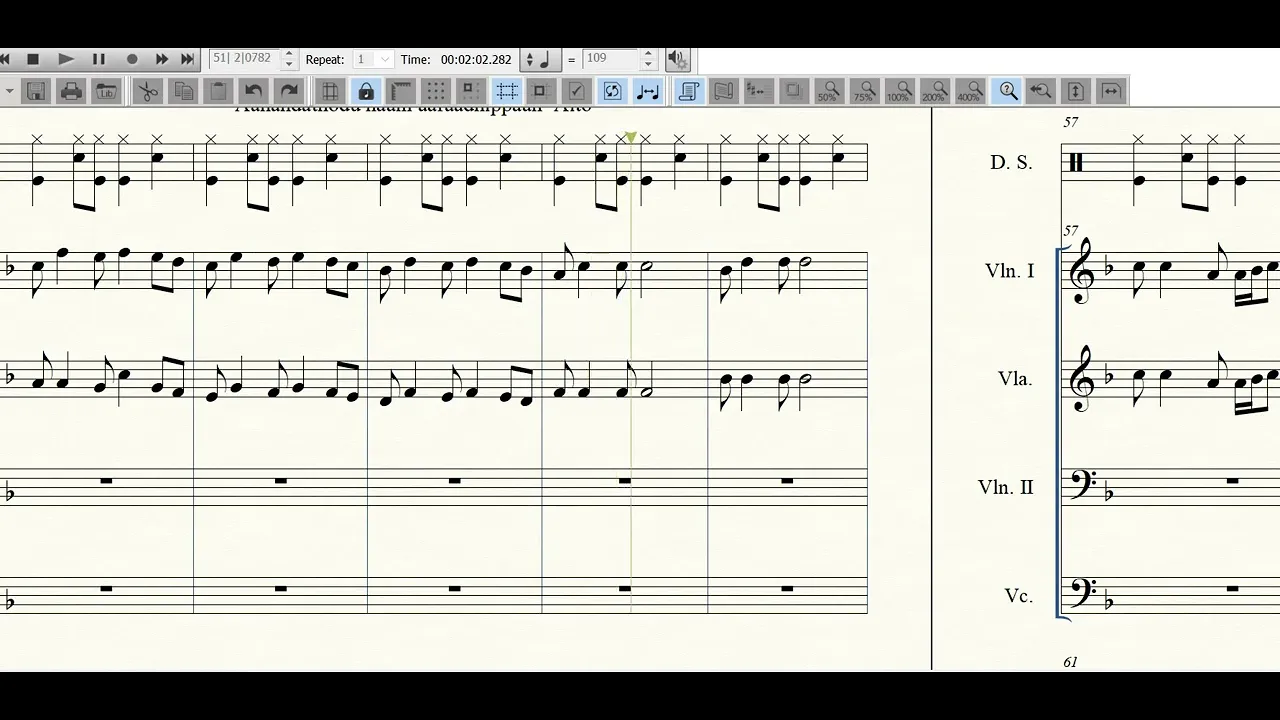The height and width of the screenshot is (720, 1280).
Task: Toggle the padlock icon
Action: [x=366, y=91]
